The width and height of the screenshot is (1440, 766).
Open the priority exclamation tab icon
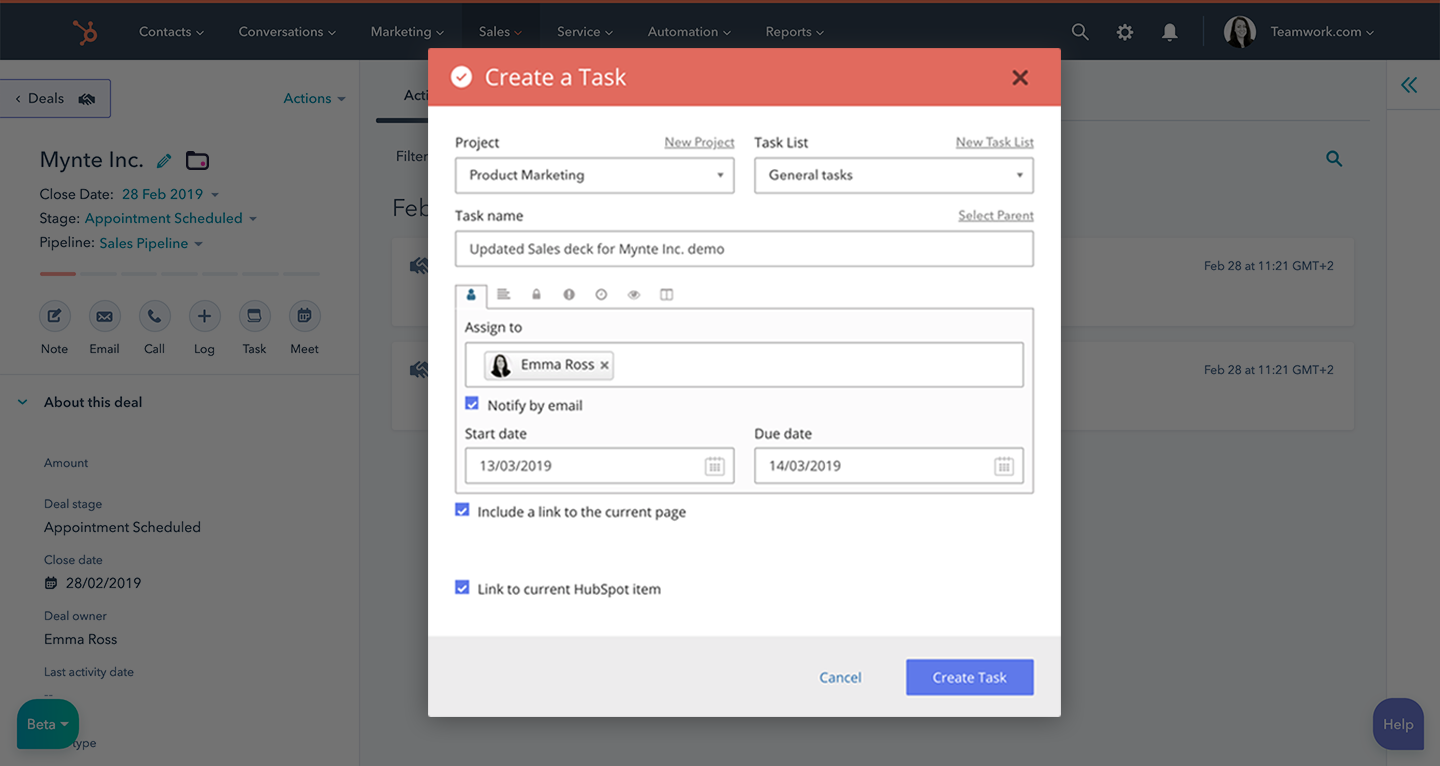569,295
